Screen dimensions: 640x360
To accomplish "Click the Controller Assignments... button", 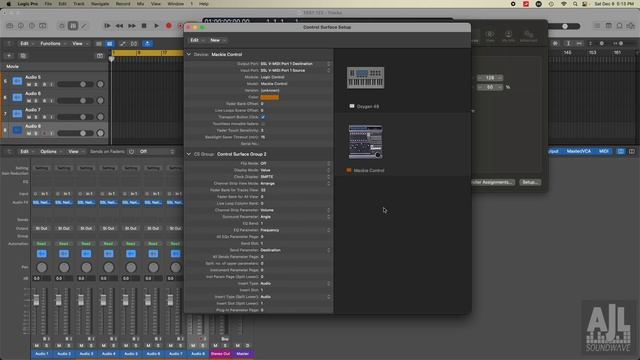I will 492,182.
